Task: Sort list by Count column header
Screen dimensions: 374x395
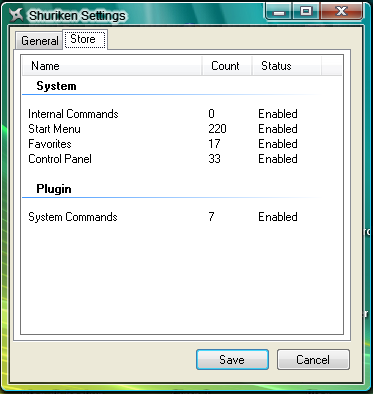Action: pyautogui.click(x=227, y=66)
